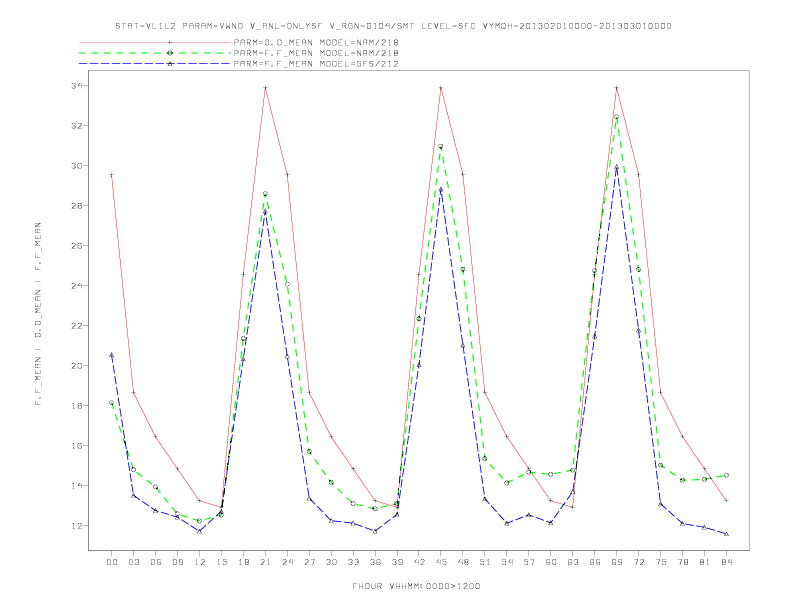Click blue triangle marker at hour 00

coord(112,355)
